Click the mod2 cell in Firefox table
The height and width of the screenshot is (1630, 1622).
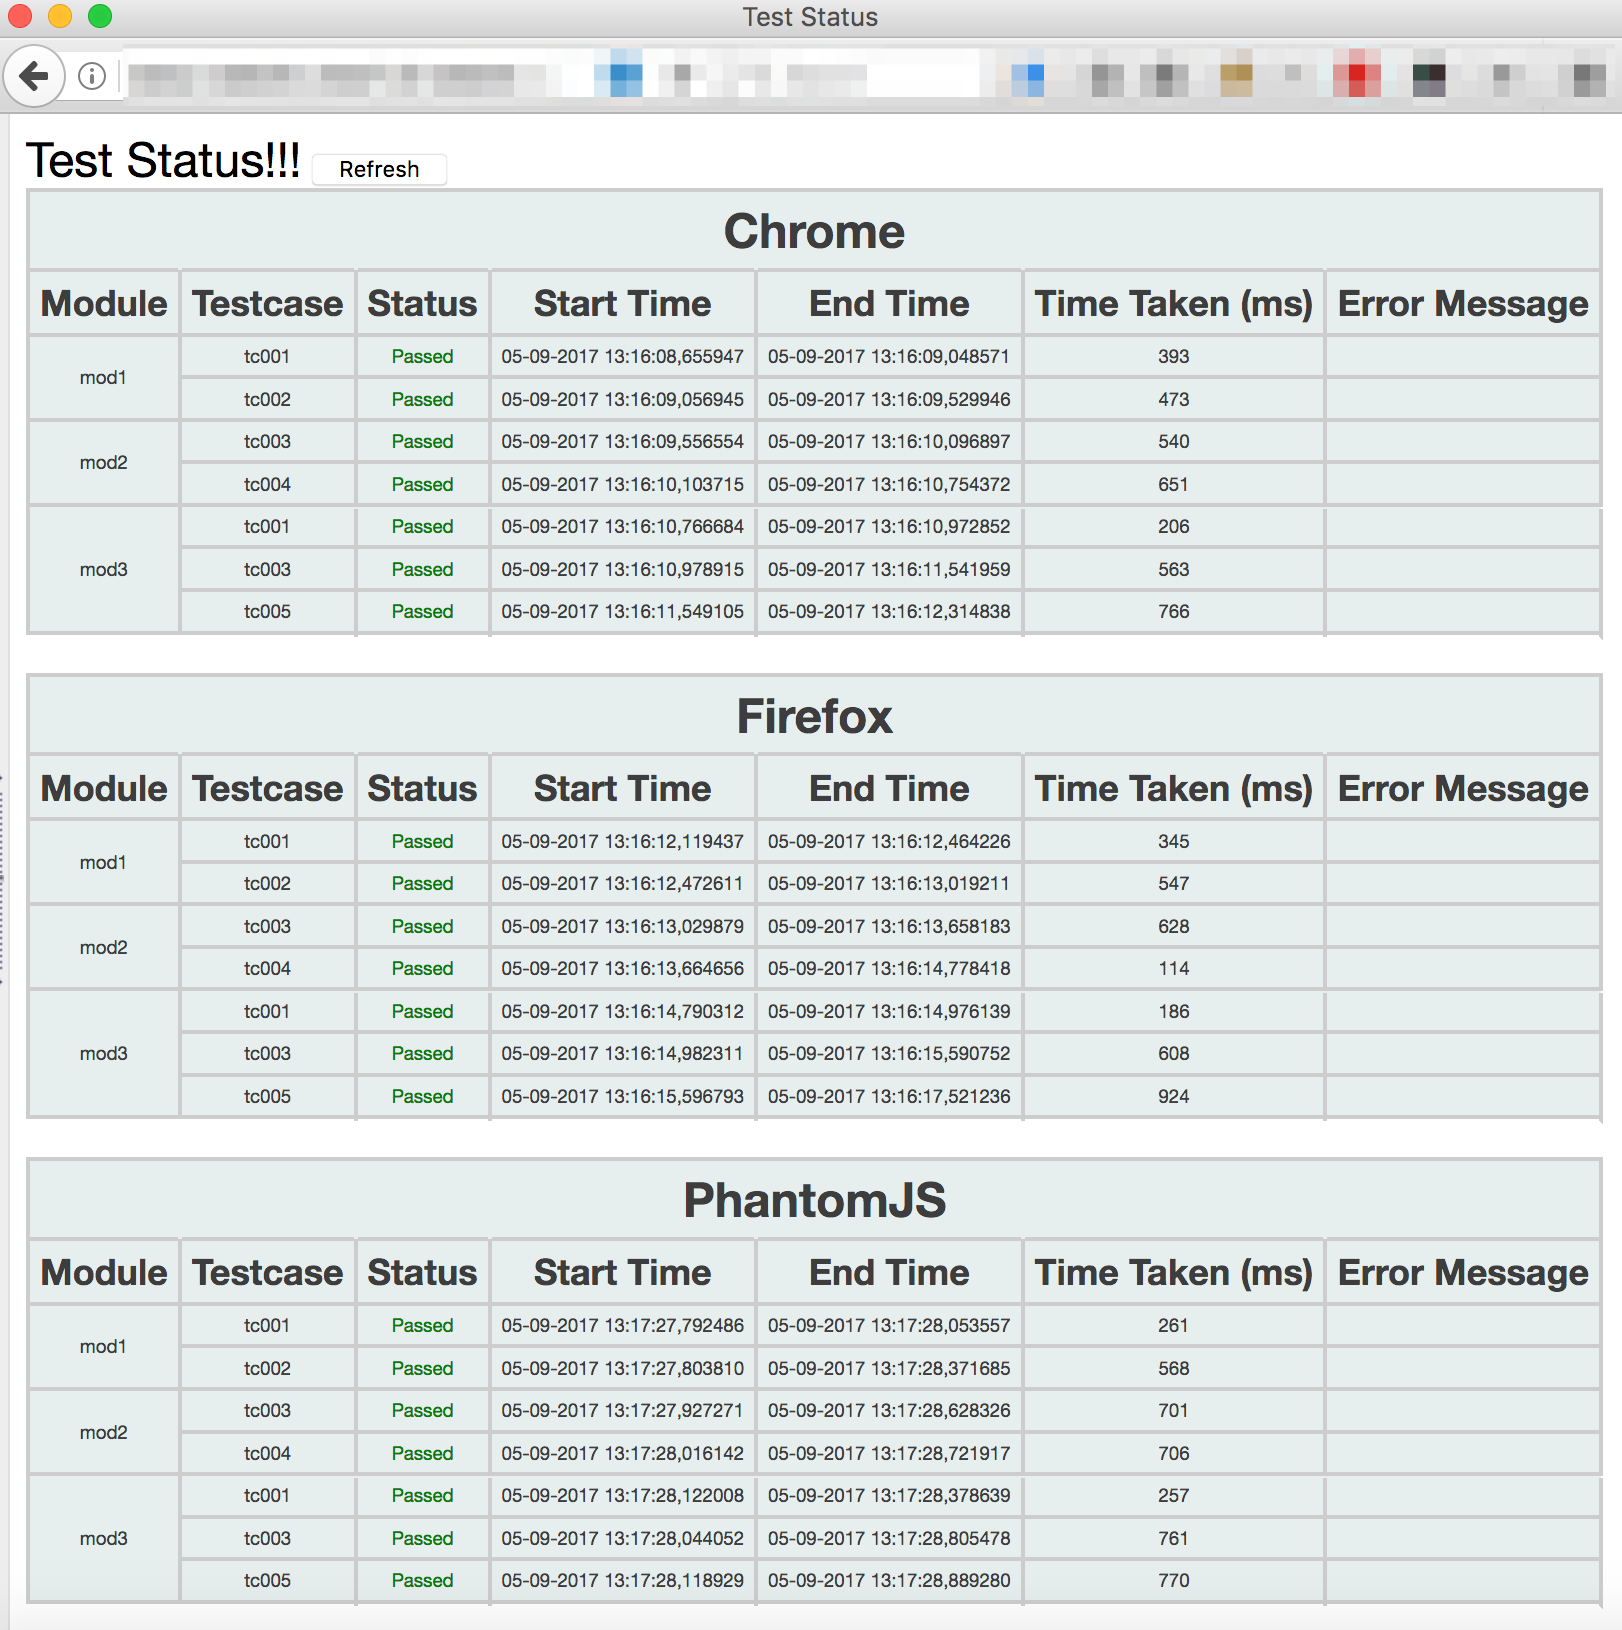(x=104, y=947)
